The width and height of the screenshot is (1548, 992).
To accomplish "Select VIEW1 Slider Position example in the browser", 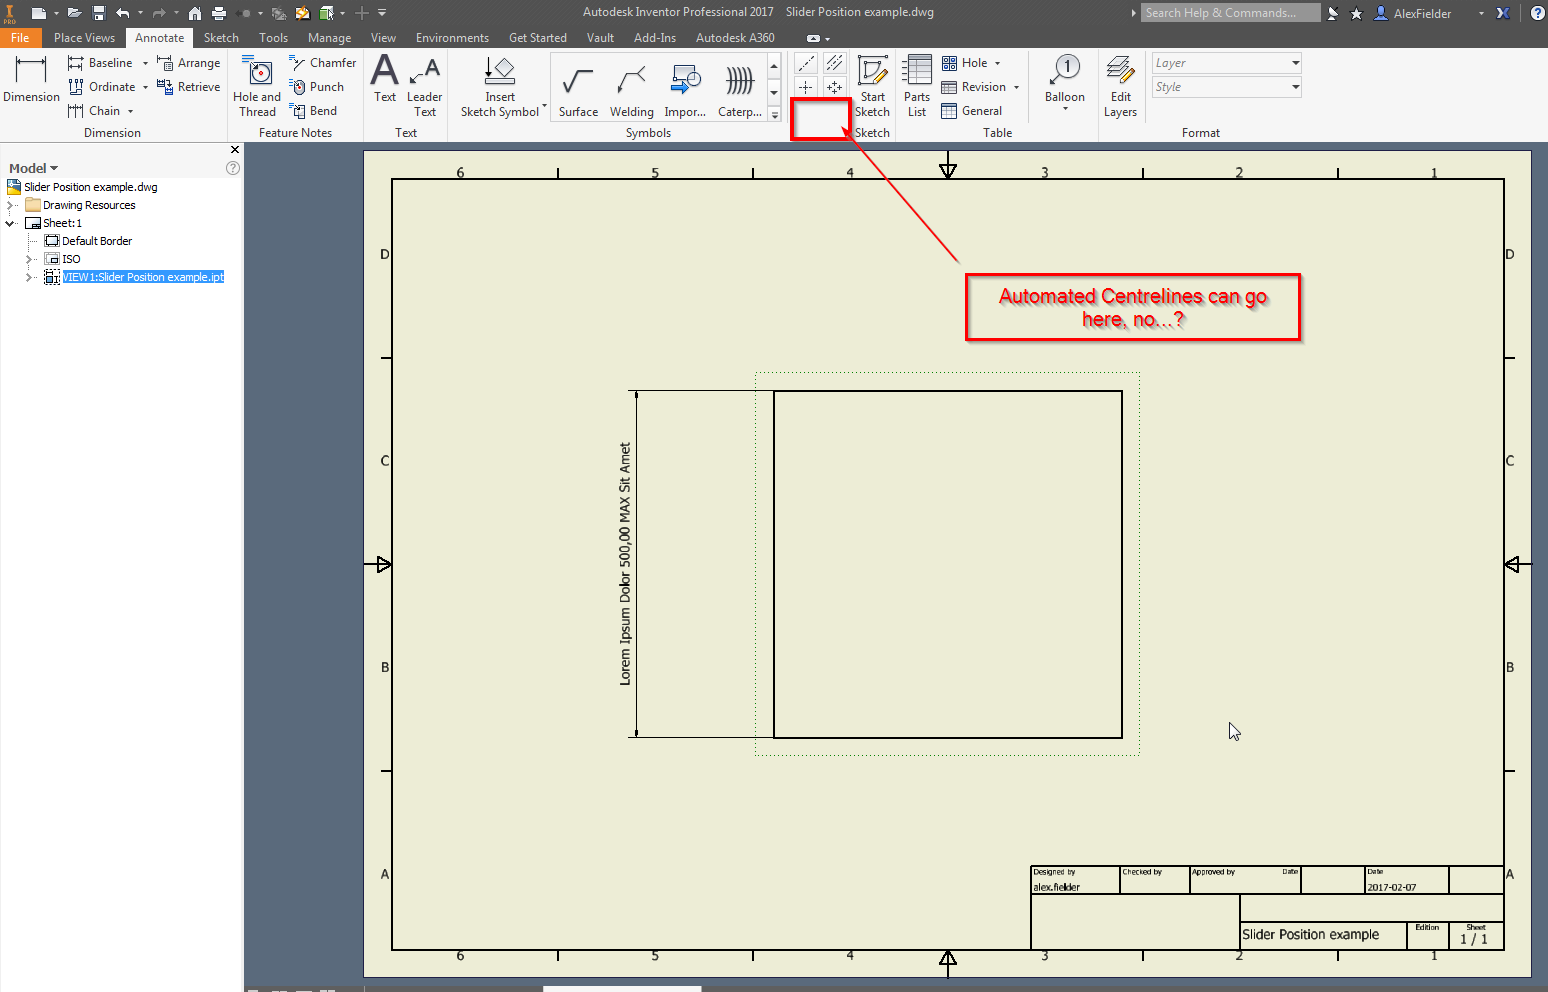I will tap(142, 277).
